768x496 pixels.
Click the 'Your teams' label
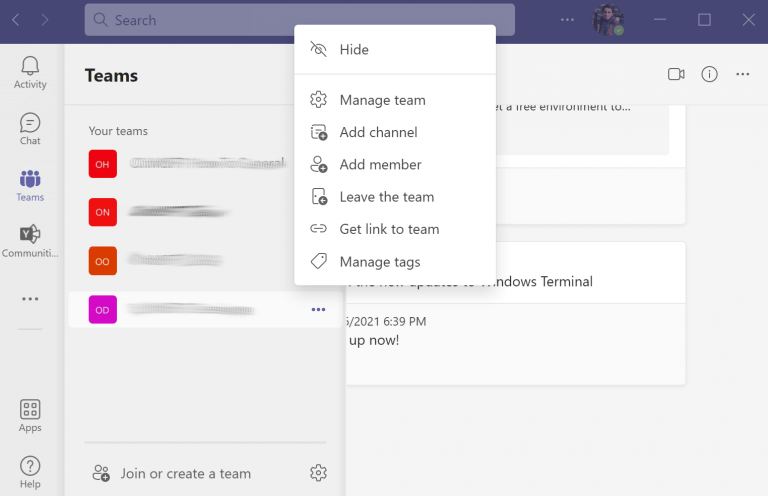(x=118, y=131)
